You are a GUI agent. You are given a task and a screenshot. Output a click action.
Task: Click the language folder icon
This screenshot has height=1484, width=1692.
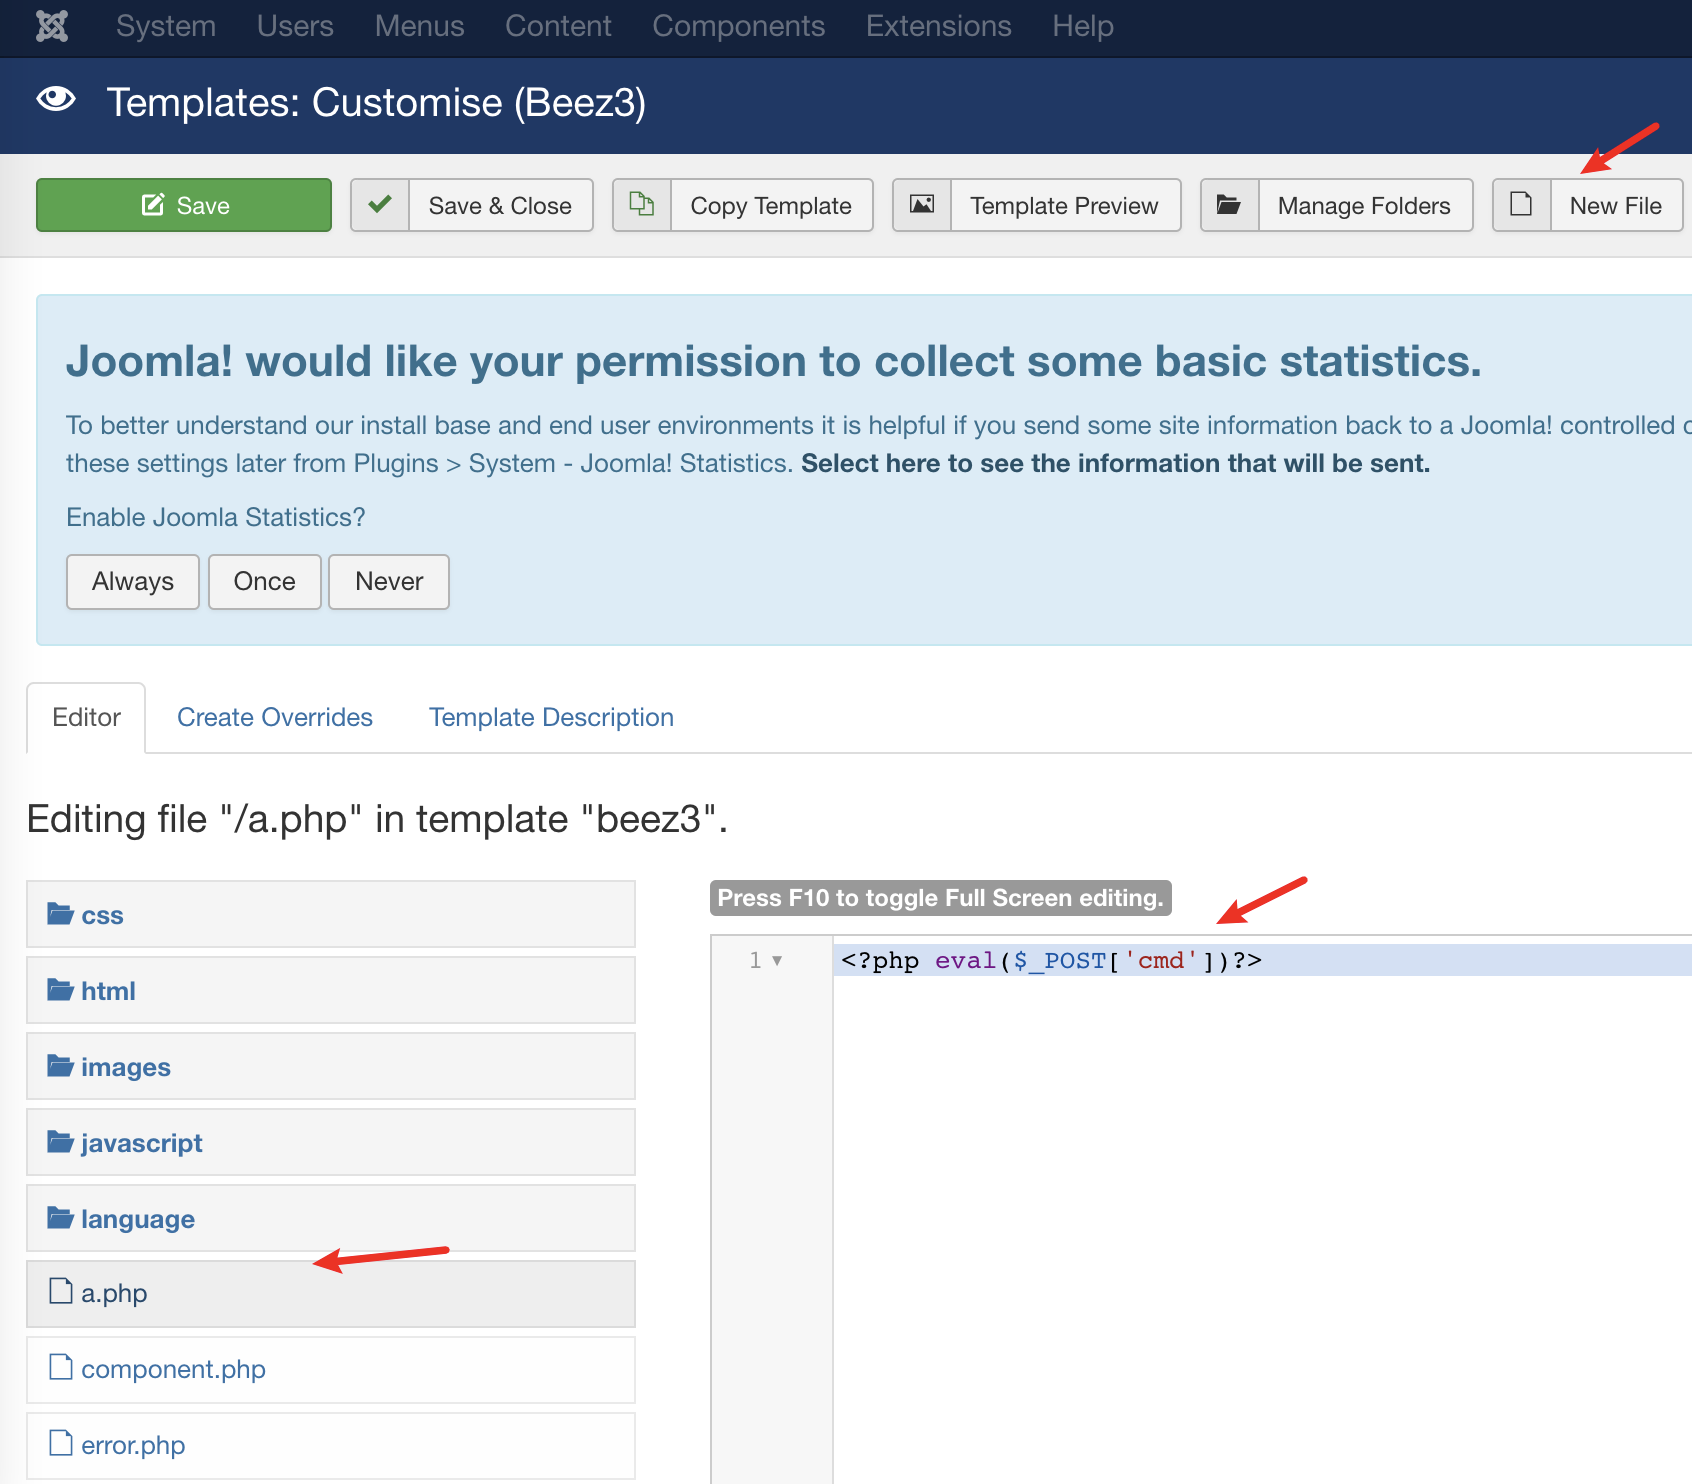point(61,1218)
